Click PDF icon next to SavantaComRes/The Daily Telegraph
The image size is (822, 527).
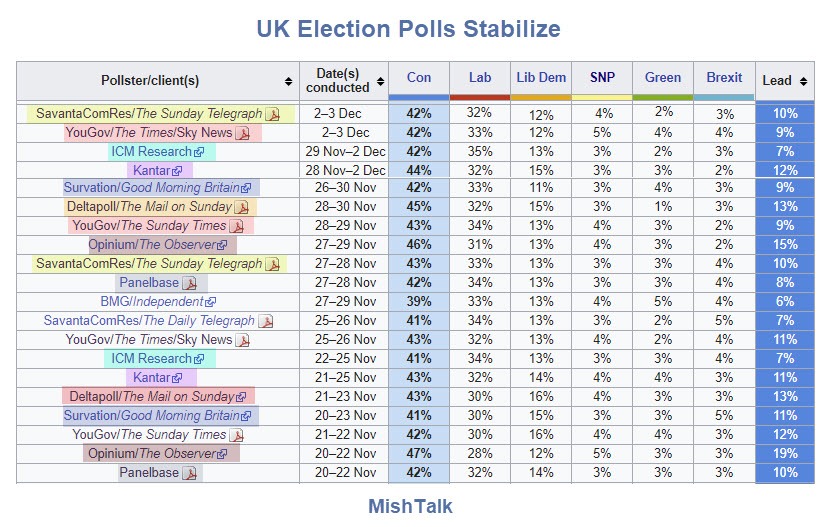(265, 321)
